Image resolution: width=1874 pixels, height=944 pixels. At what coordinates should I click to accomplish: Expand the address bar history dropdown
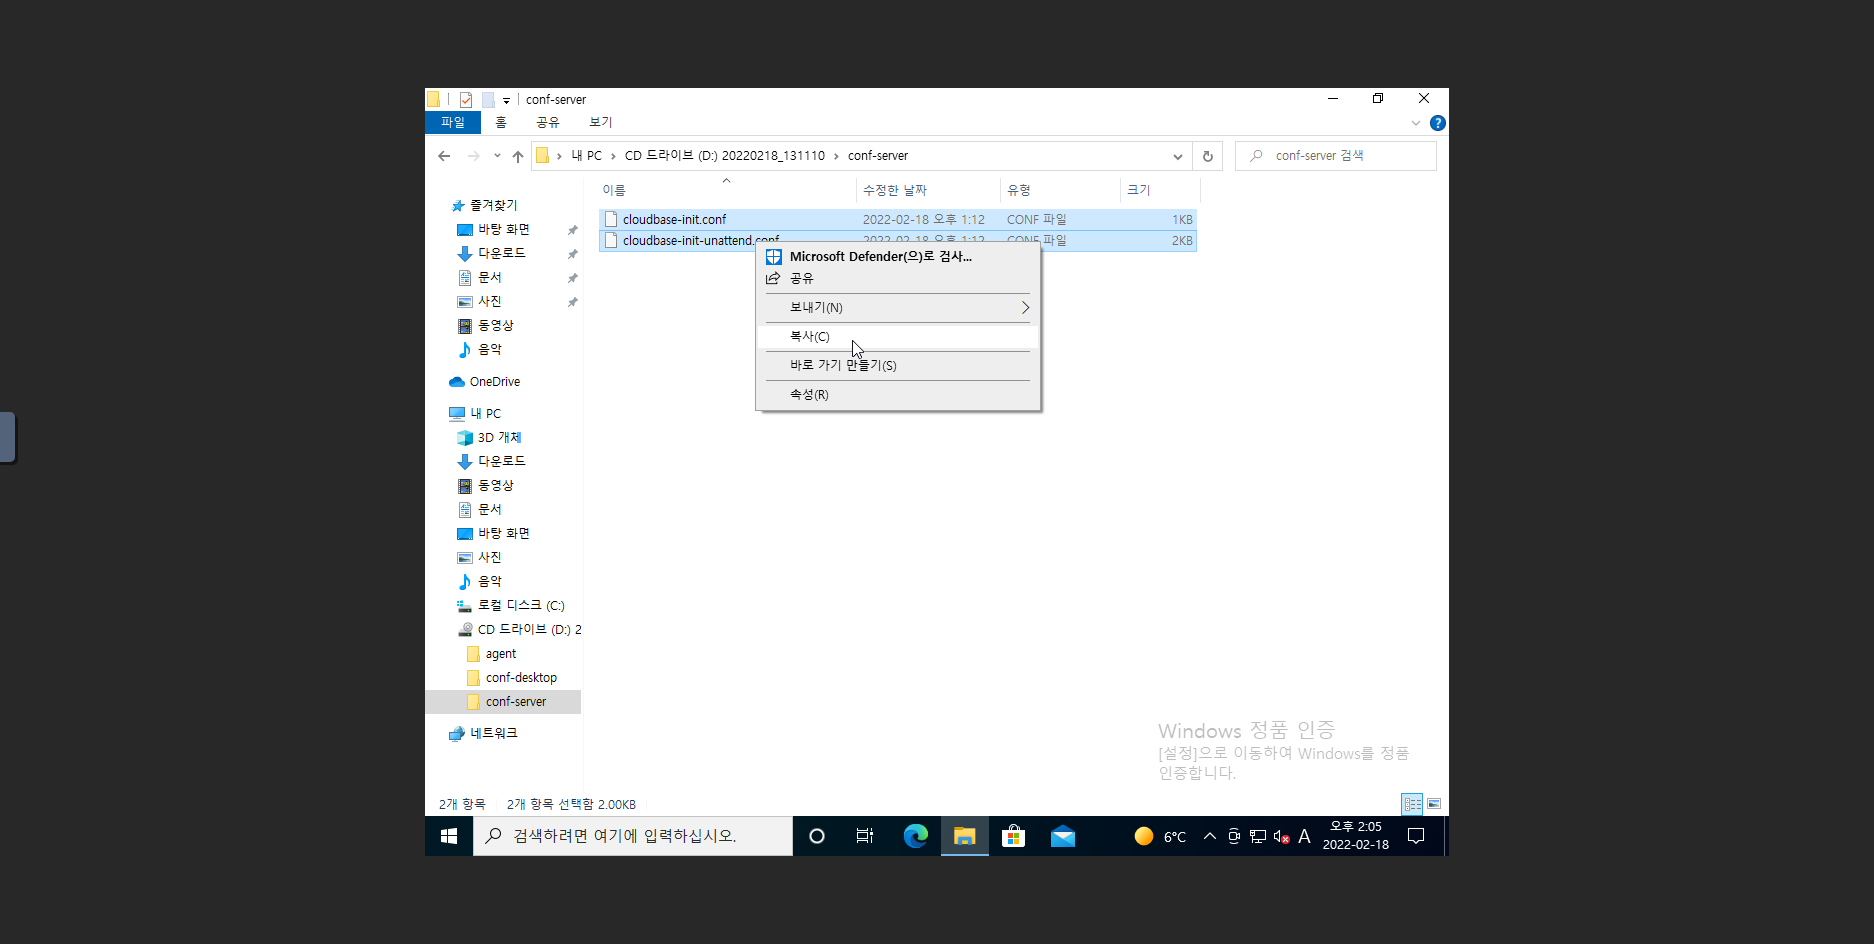coord(1177,156)
